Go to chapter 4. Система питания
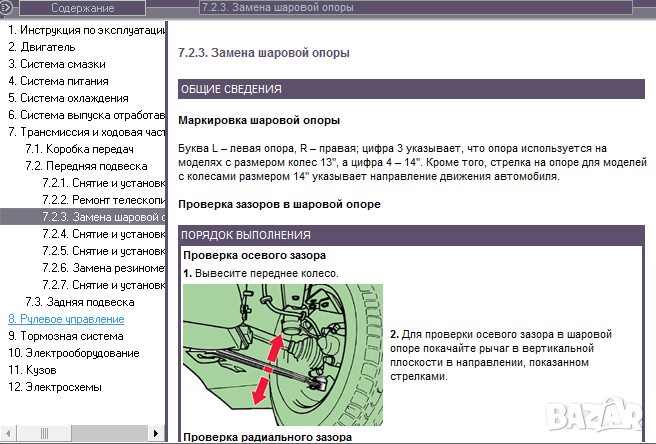This screenshot has height=444, width=656. tap(59, 80)
